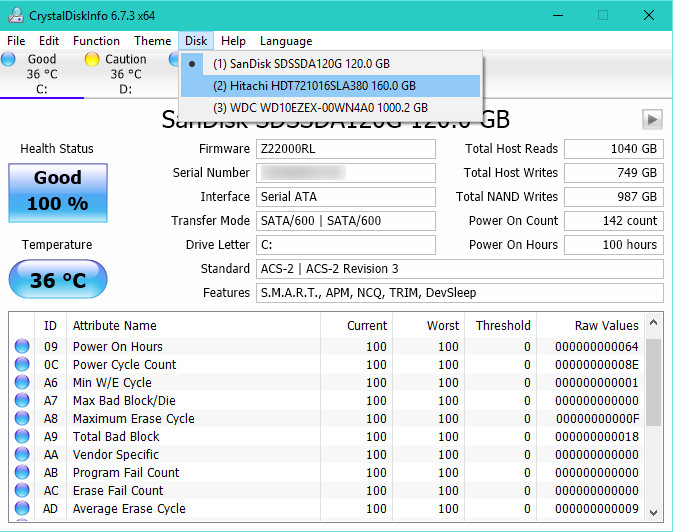
Task: Click the Drive Letter field
Action: pos(346,245)
